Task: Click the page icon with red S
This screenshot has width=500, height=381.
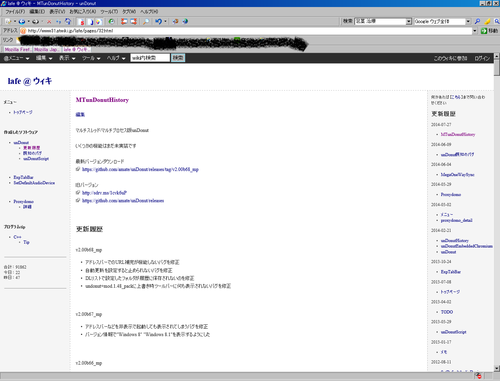Action: pyautogui.click(x=81, y=22)
